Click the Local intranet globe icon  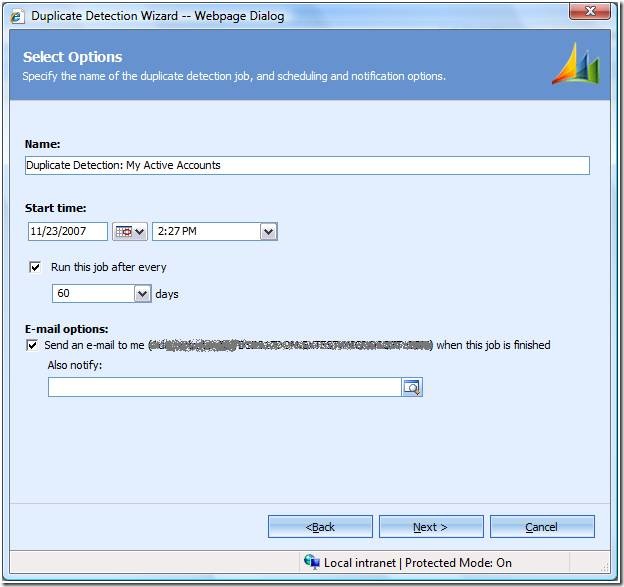(312, 563)
